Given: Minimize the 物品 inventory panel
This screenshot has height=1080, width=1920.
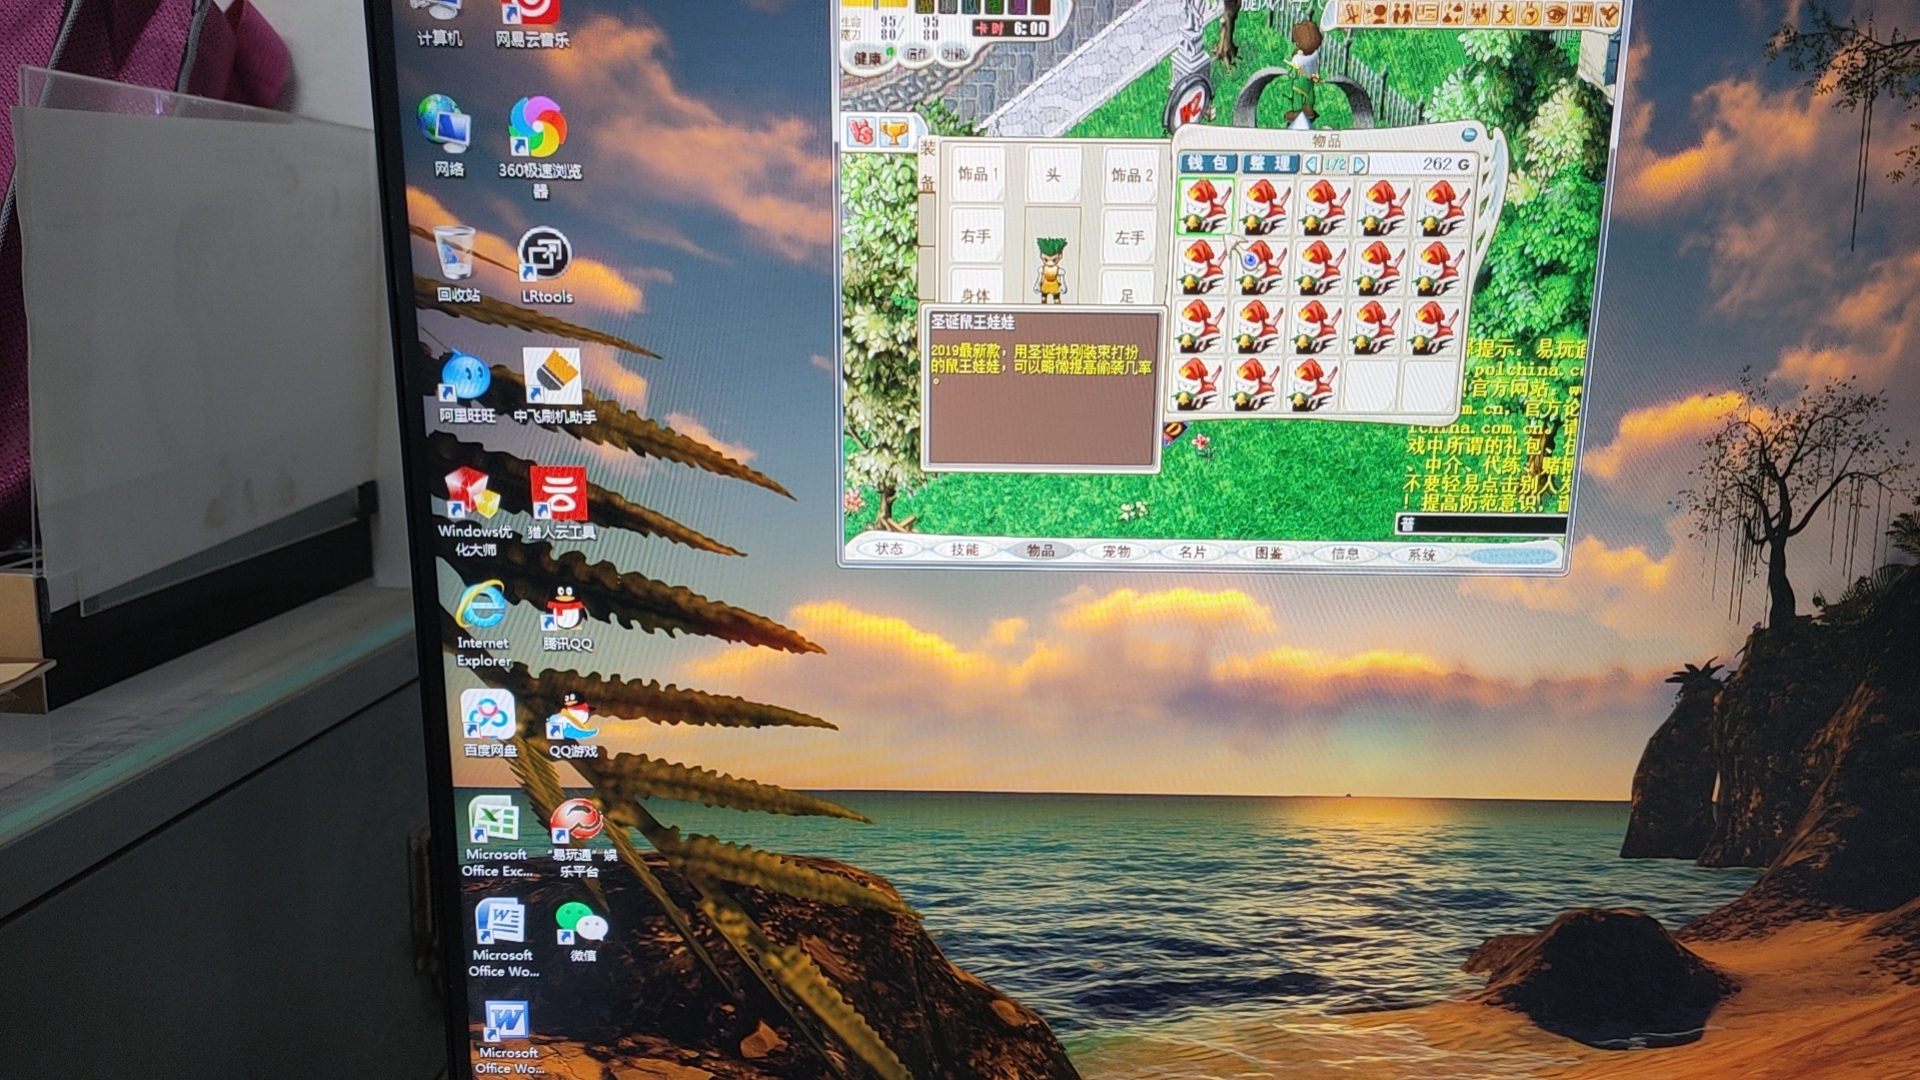Looking at the screenshot, I should (x=1468, y=134).
